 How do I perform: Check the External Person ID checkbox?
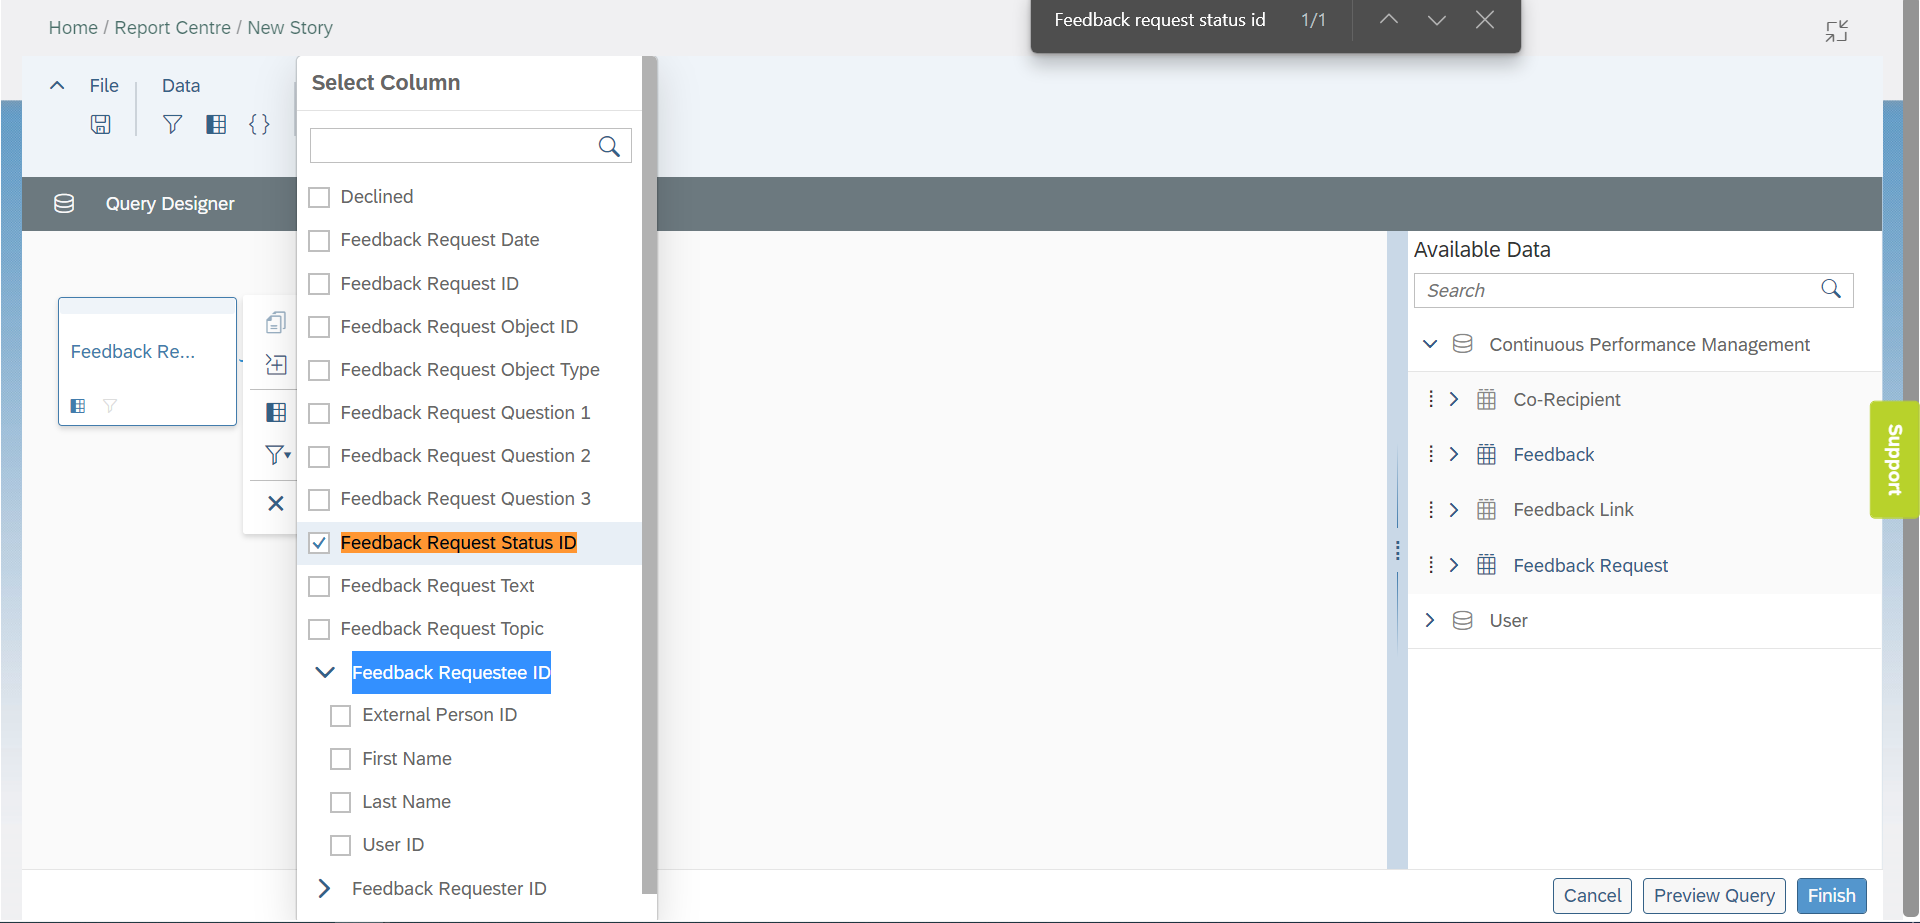(341, 716)
